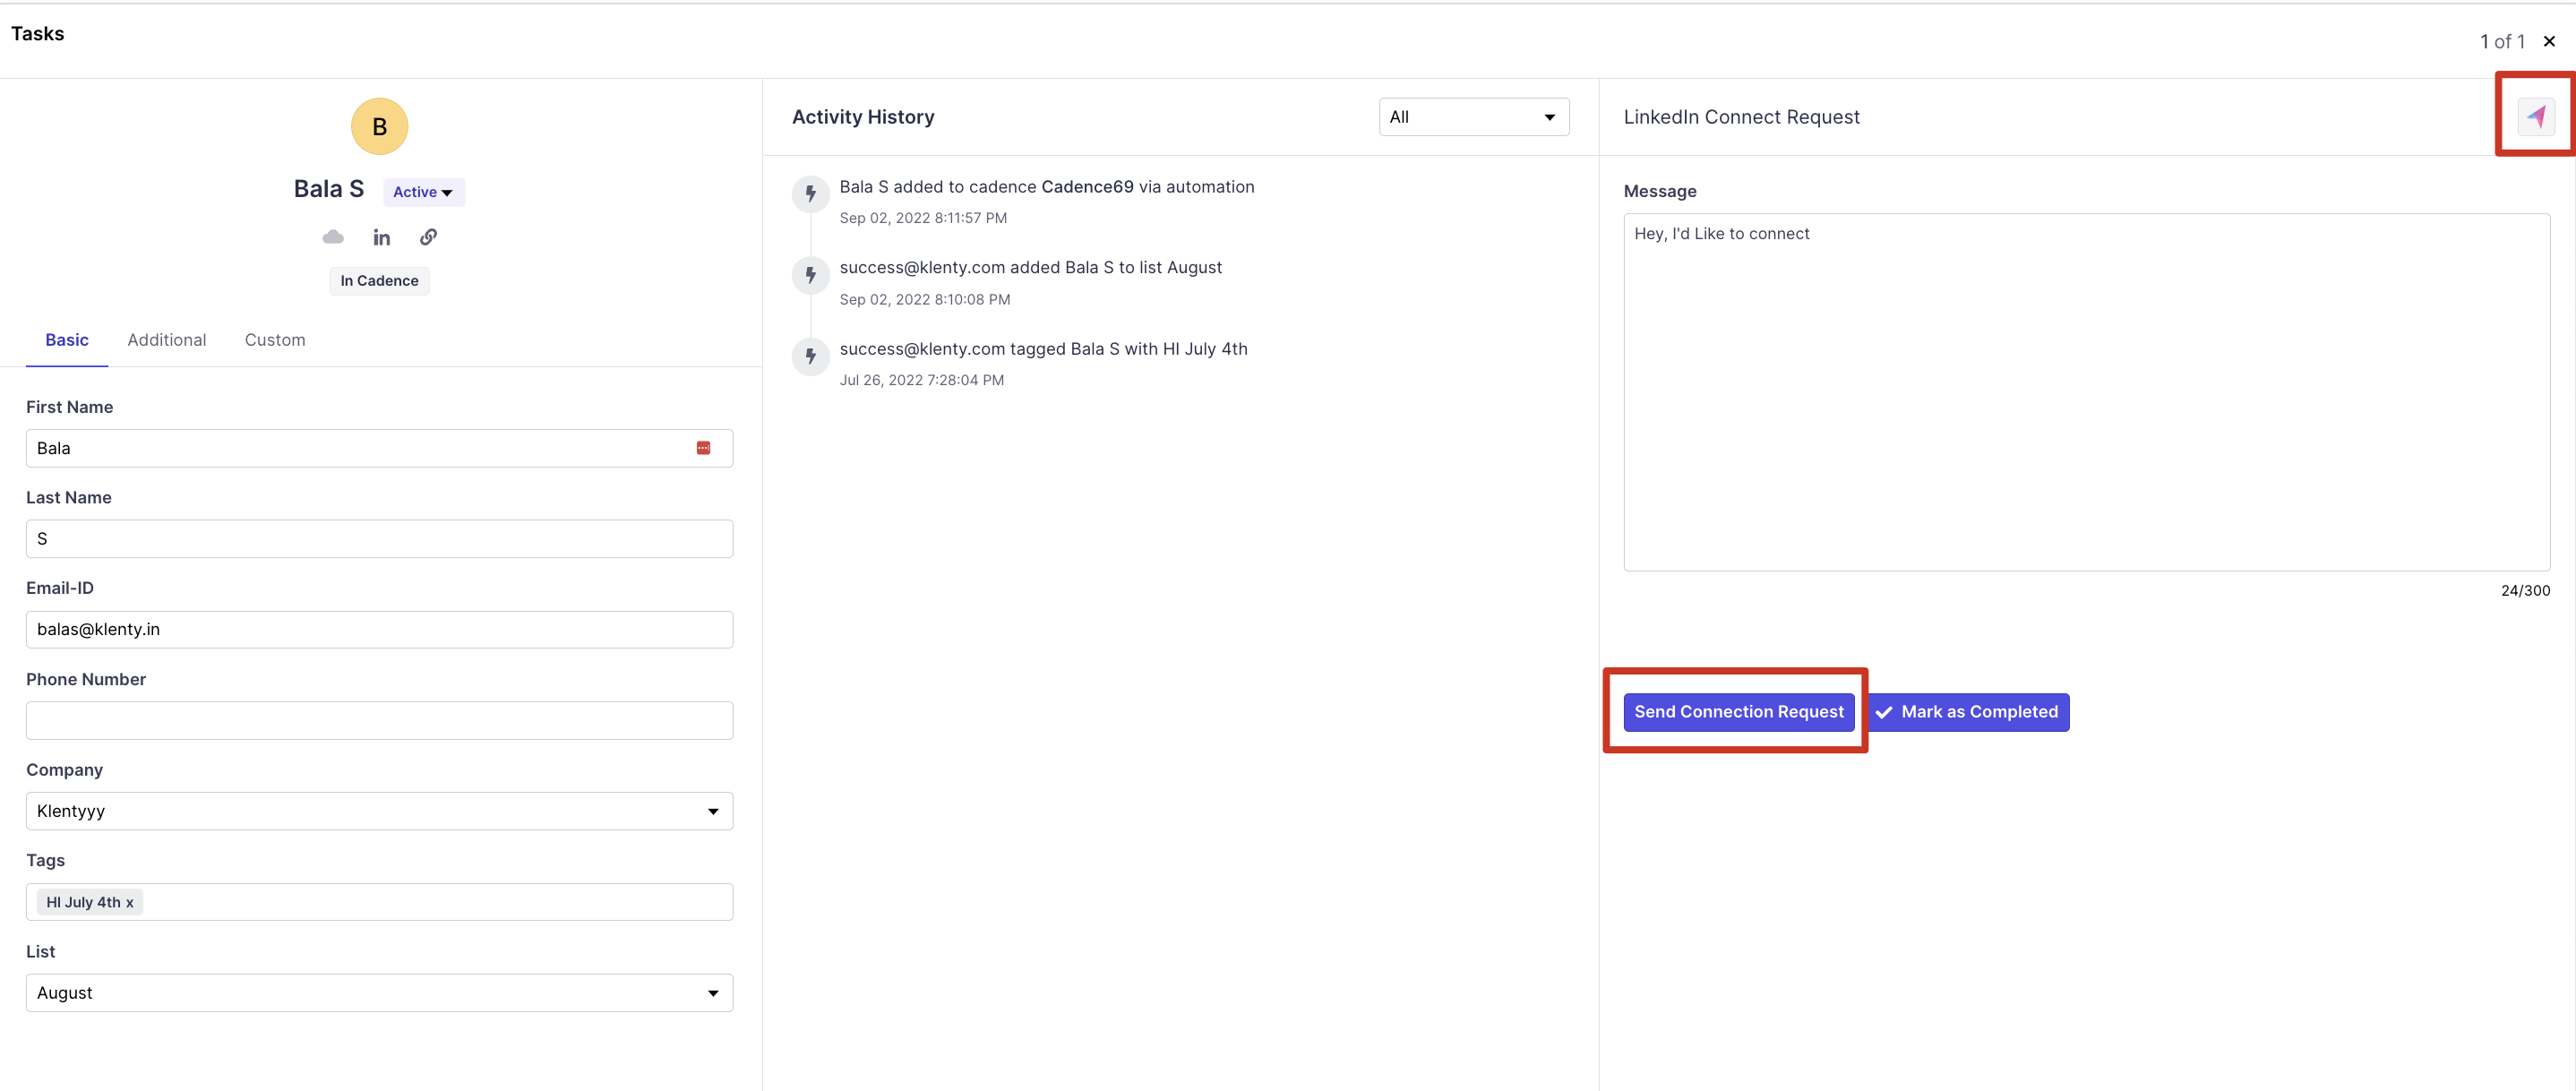Click lightning icon for cadence activity

pos(811,193)
